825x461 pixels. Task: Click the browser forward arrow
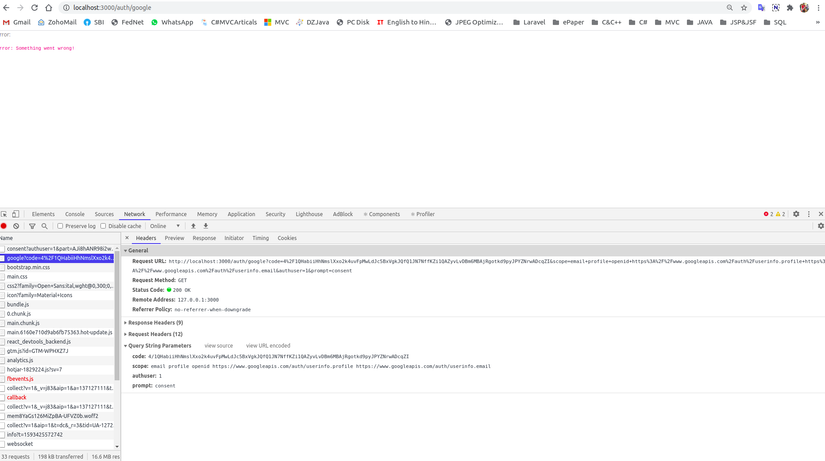(x=20, y=7)
